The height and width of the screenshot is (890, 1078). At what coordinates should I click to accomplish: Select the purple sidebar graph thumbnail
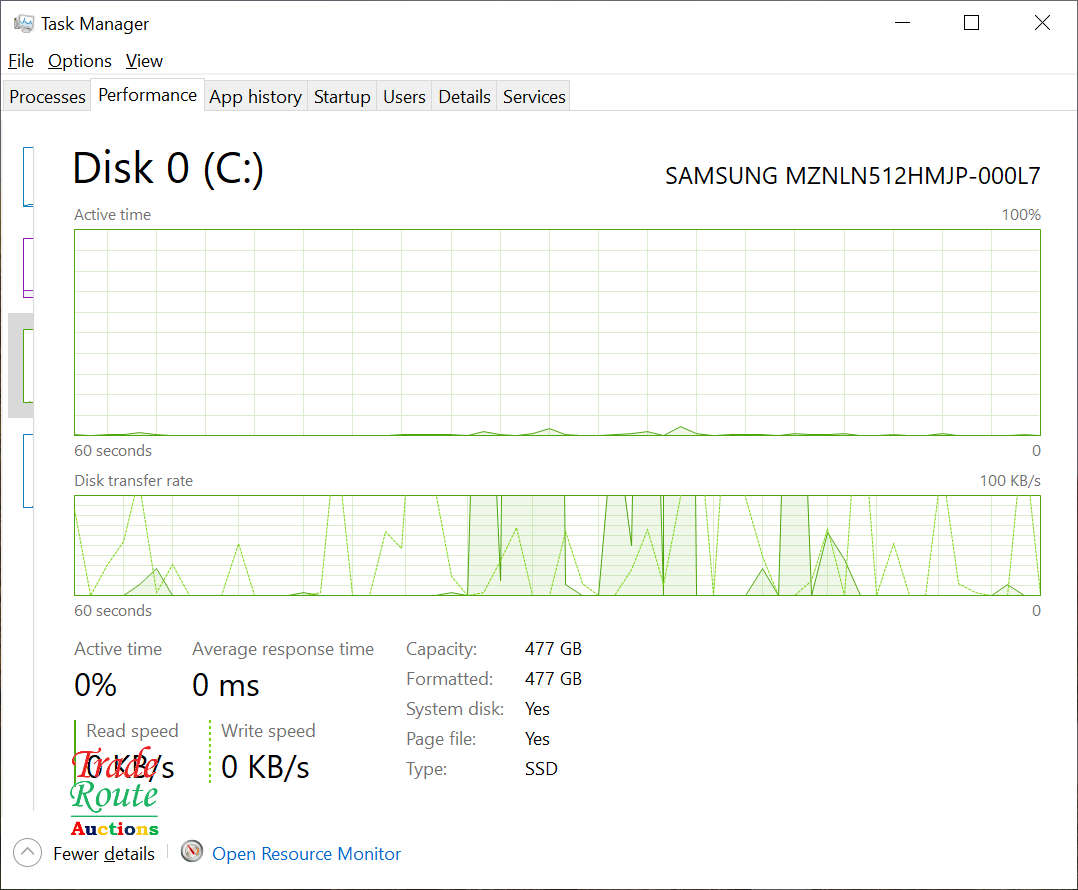(x=28, y=267)
